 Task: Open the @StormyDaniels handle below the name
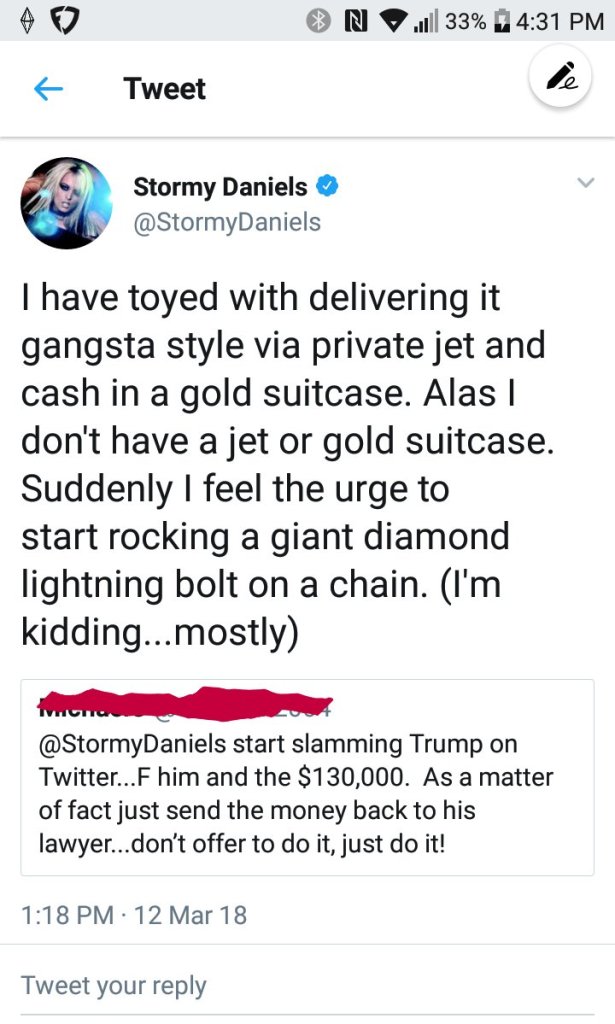click(x=227, y=221)
